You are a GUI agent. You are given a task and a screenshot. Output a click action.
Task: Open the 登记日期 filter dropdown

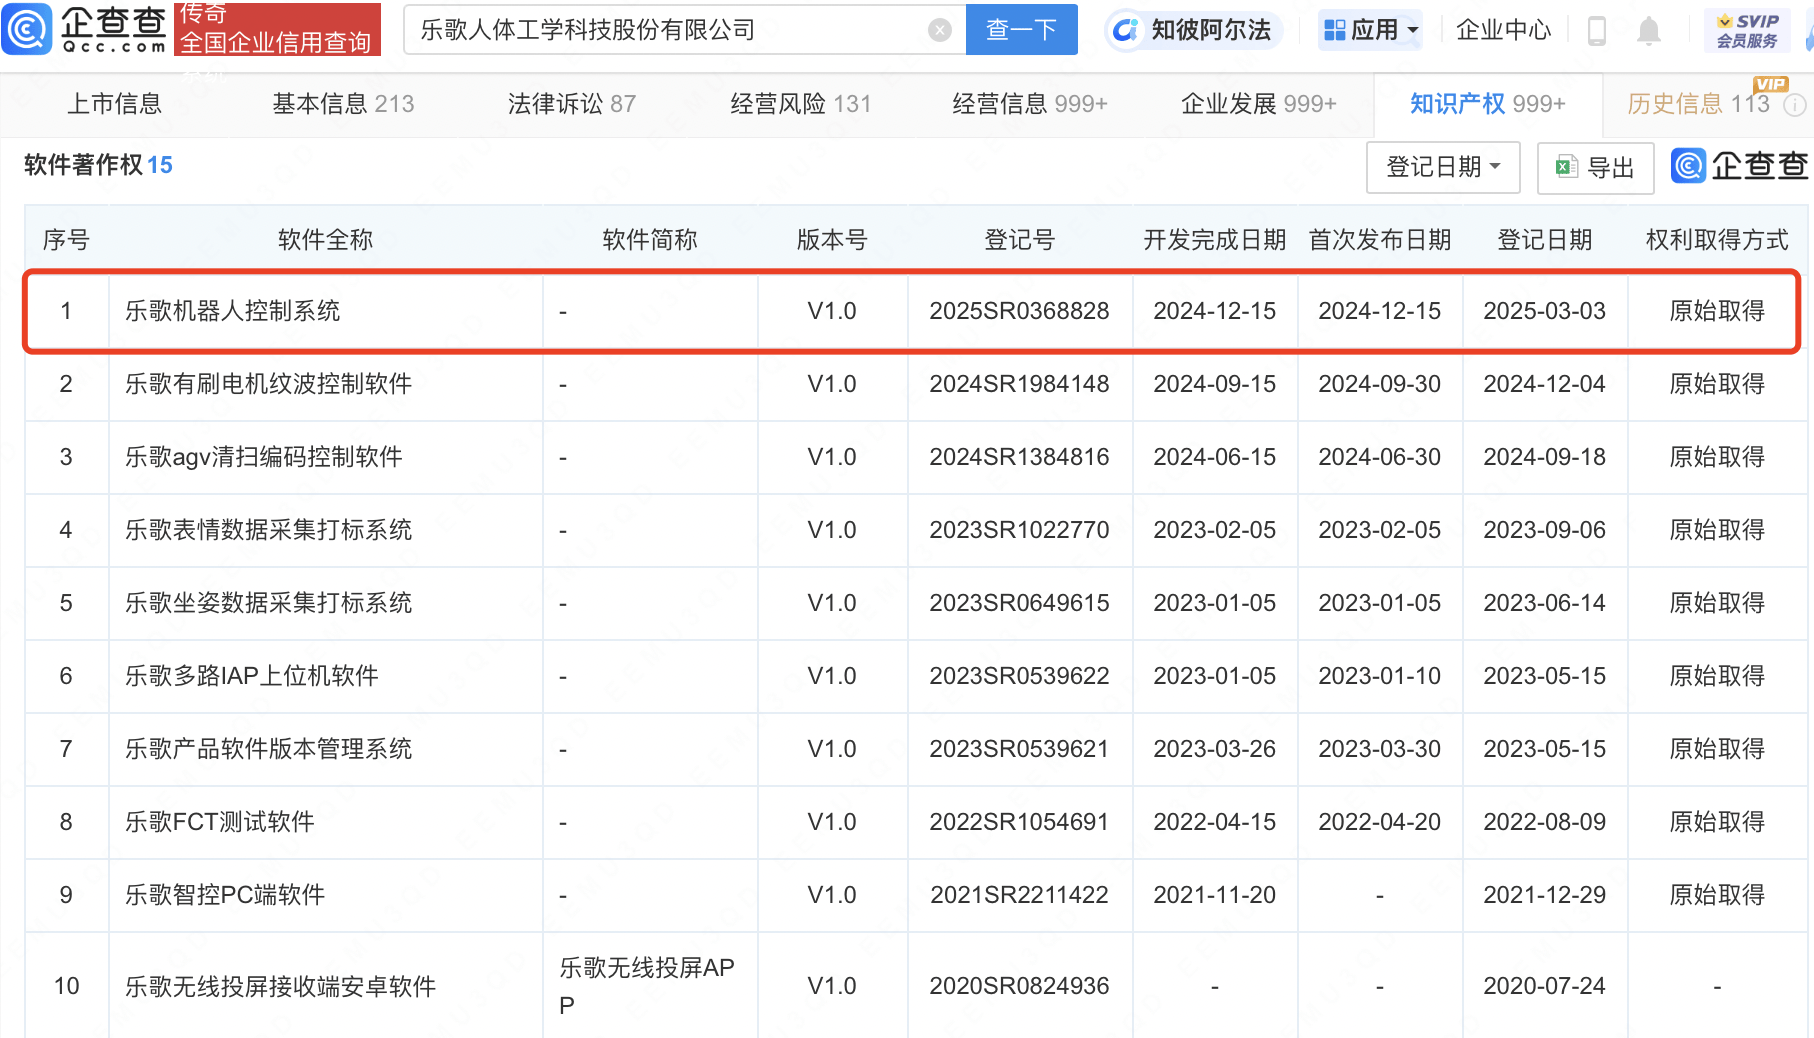[1443, 167]
